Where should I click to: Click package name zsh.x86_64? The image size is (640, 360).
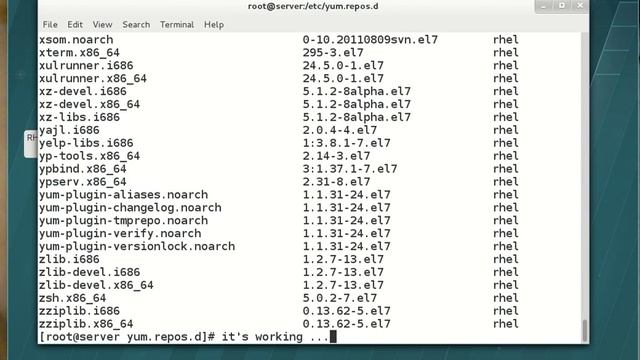click(72, 298)
